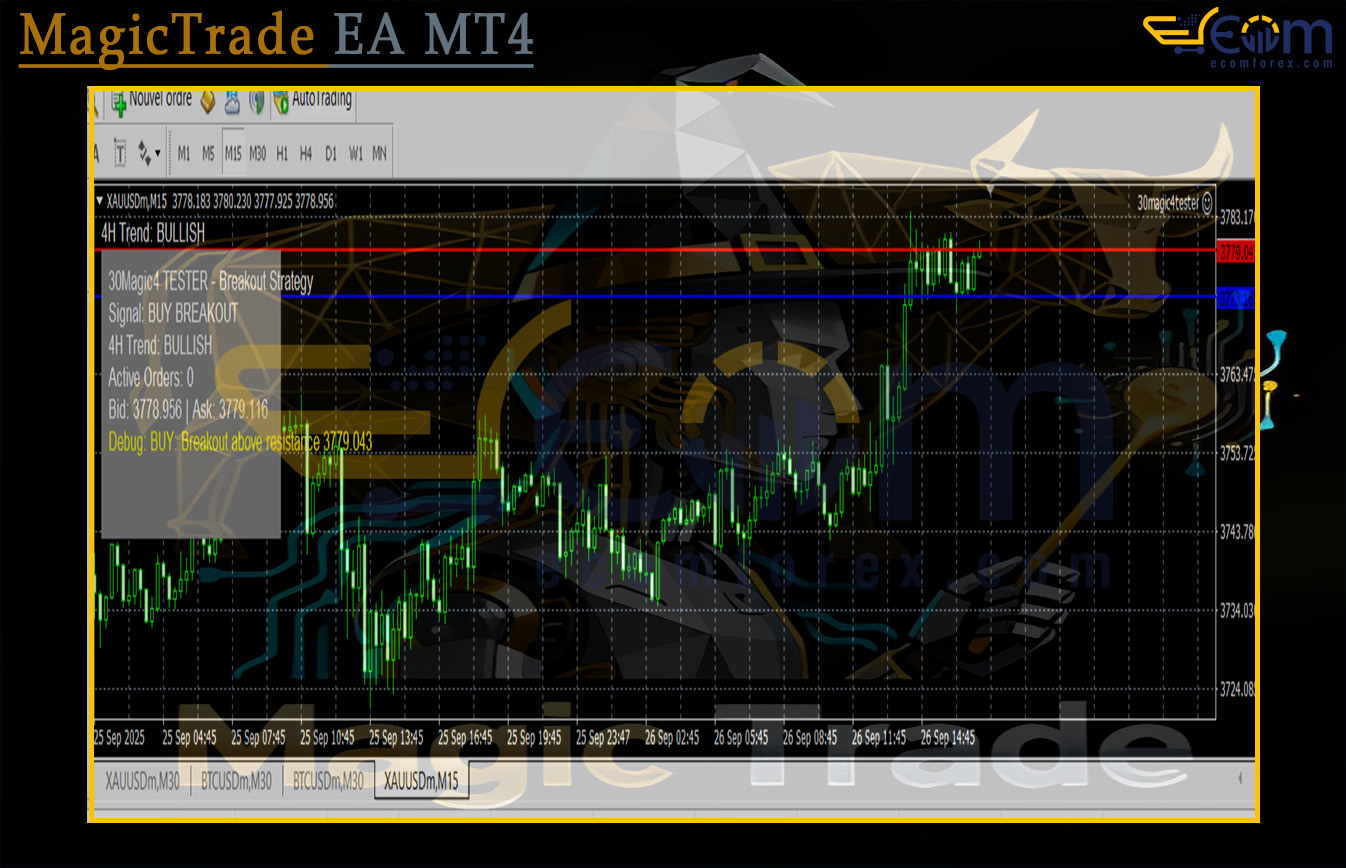This screenshot has height=868, width=1346.
Task: Select the H1 timeframe button
Action: tap(282, 154)
